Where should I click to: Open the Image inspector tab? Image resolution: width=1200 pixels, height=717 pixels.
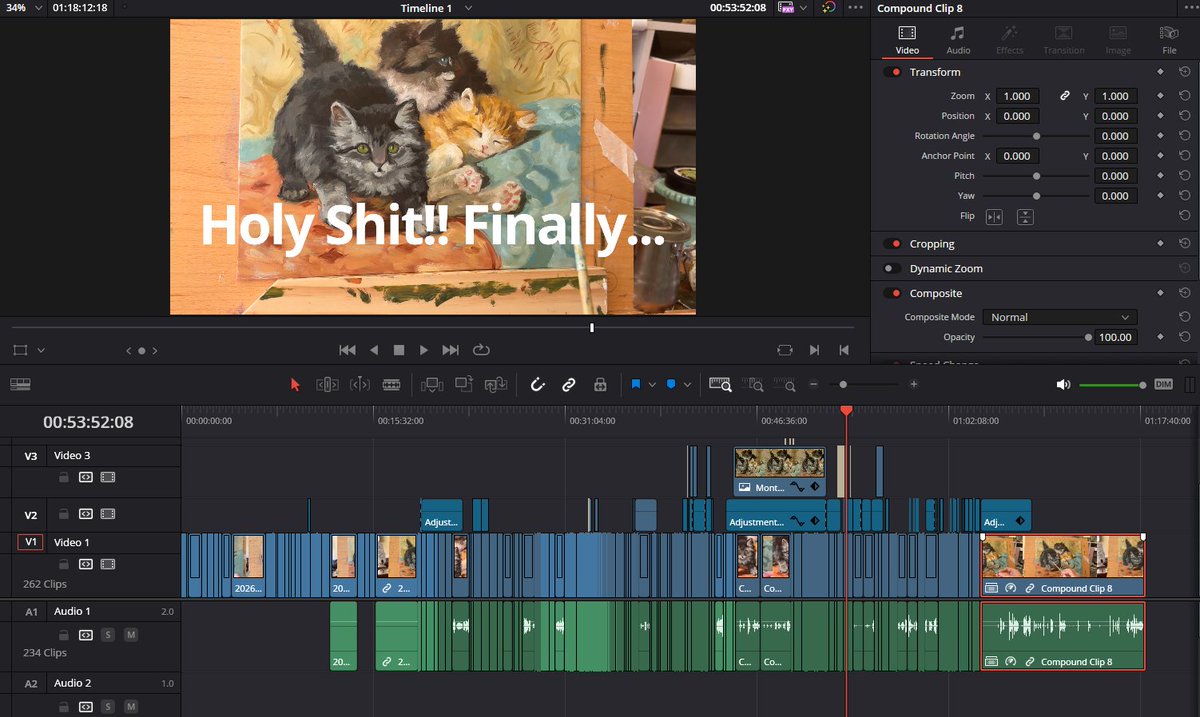(x=1118, y=40)
